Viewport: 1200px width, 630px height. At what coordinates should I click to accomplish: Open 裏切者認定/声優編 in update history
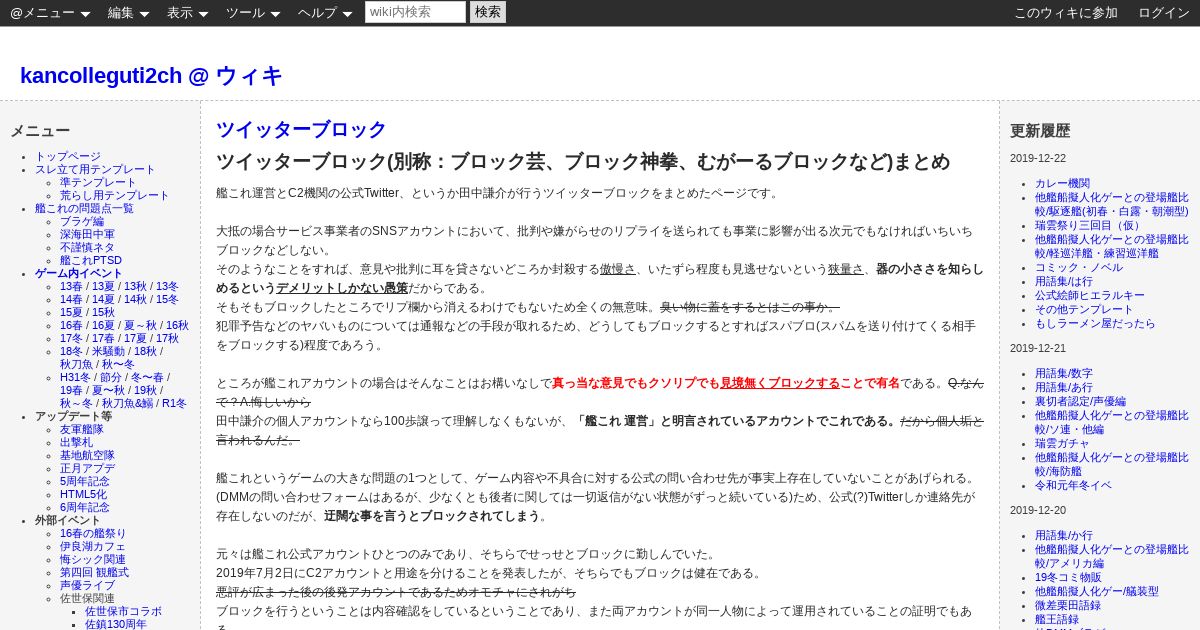tap(1080, 402)
